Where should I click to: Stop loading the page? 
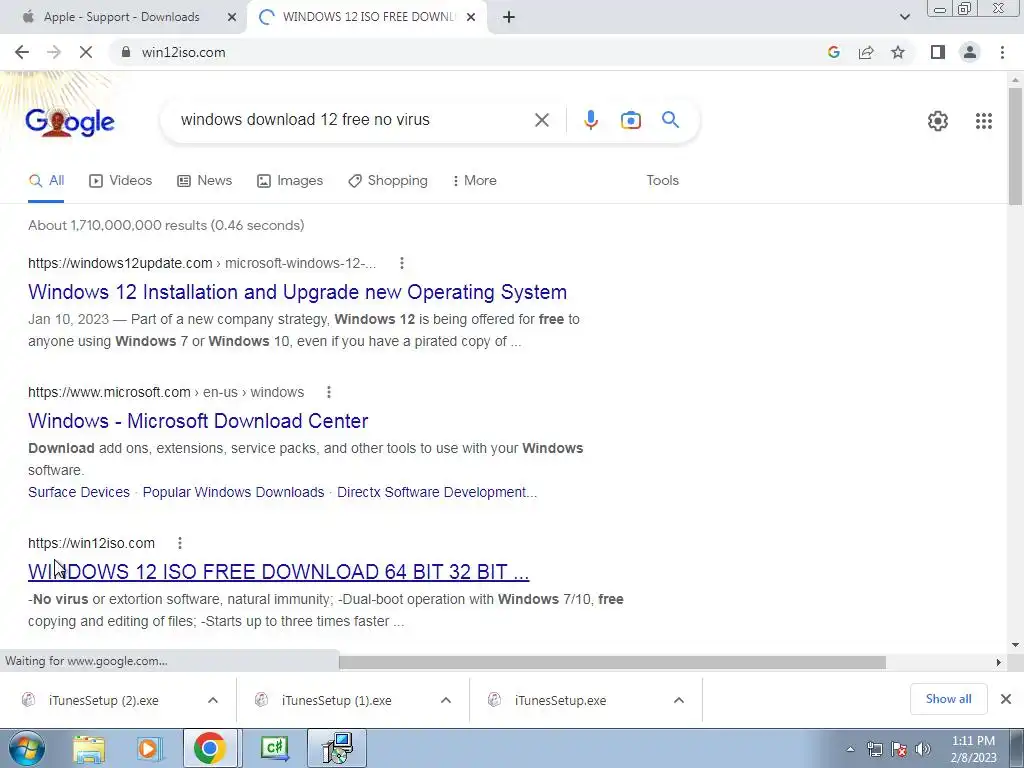click(86, 52)
